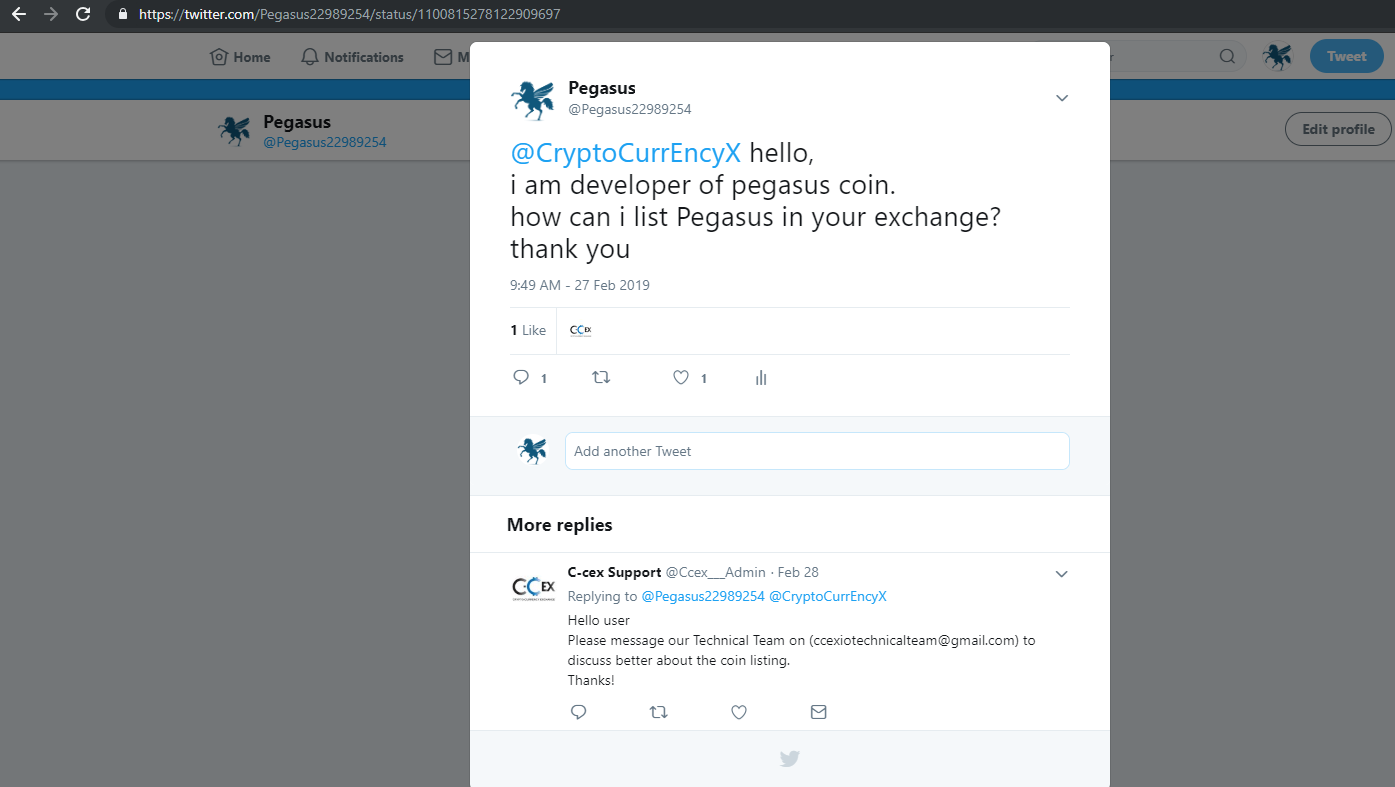The image size is (1395, 787).
Task: Like the Pegasus tweet with the heart icon
Action: point(681,377)
